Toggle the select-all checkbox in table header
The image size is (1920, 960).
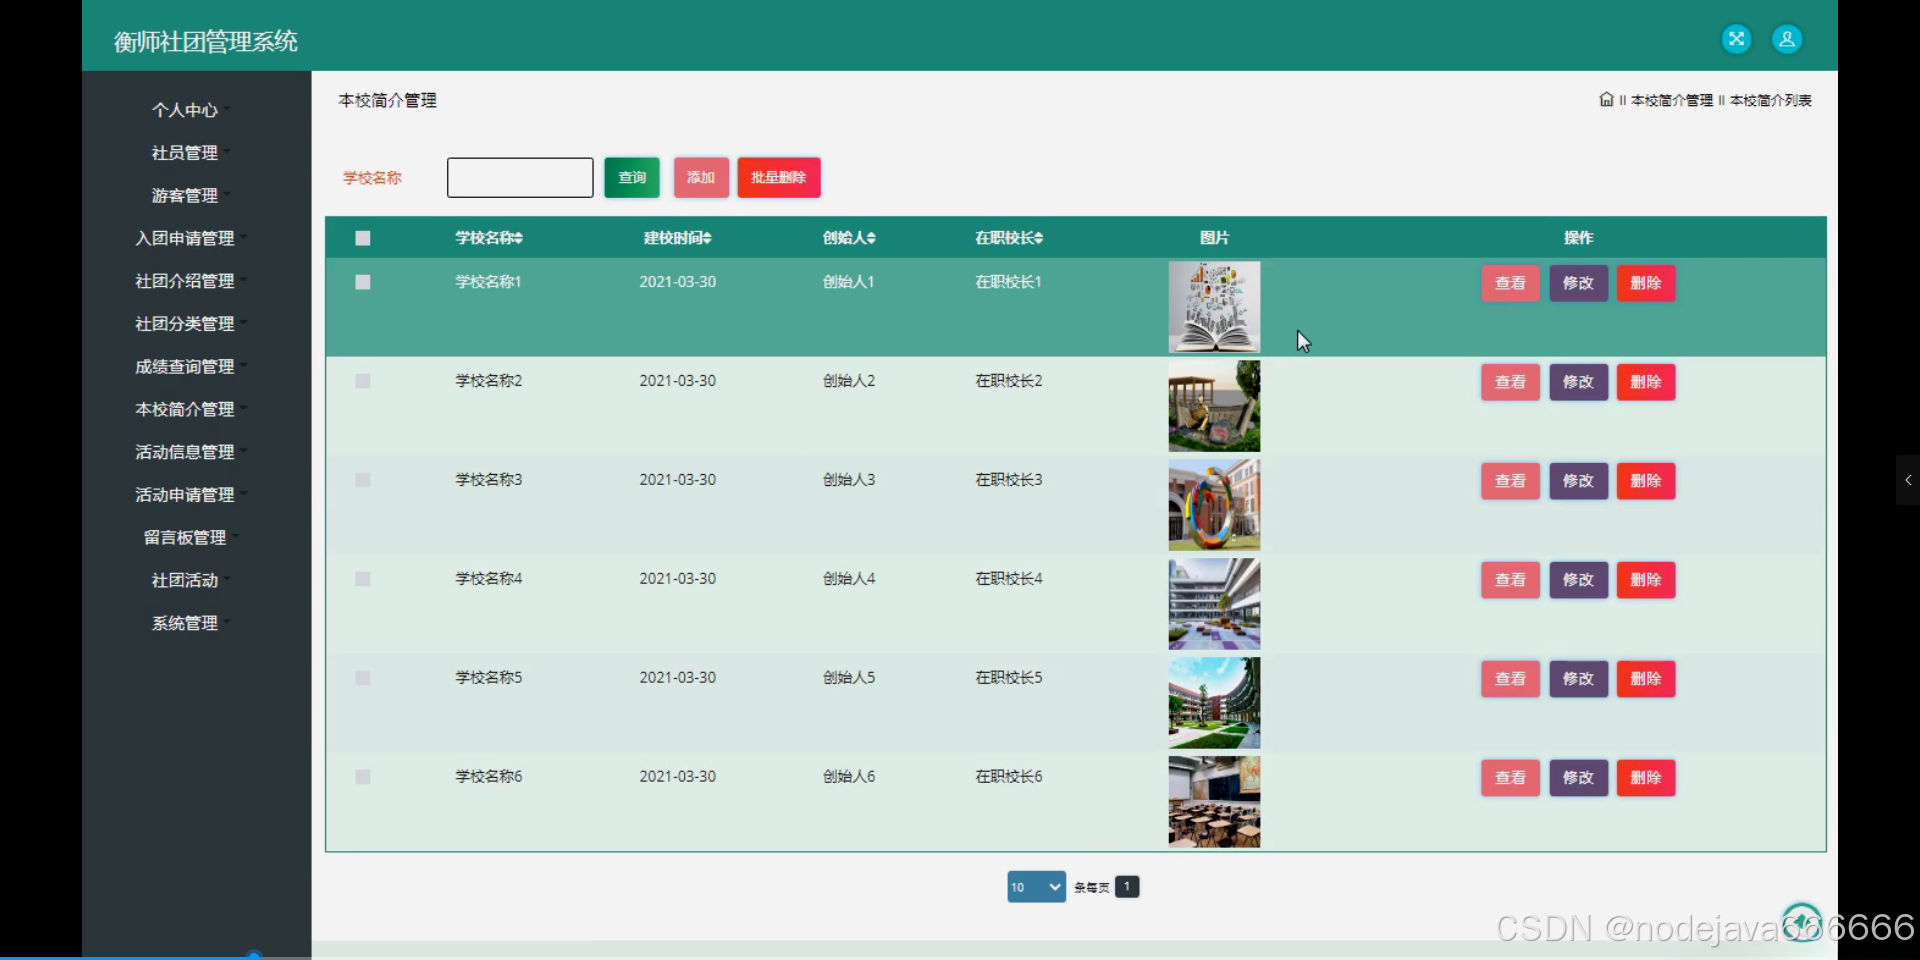point(363,238)
